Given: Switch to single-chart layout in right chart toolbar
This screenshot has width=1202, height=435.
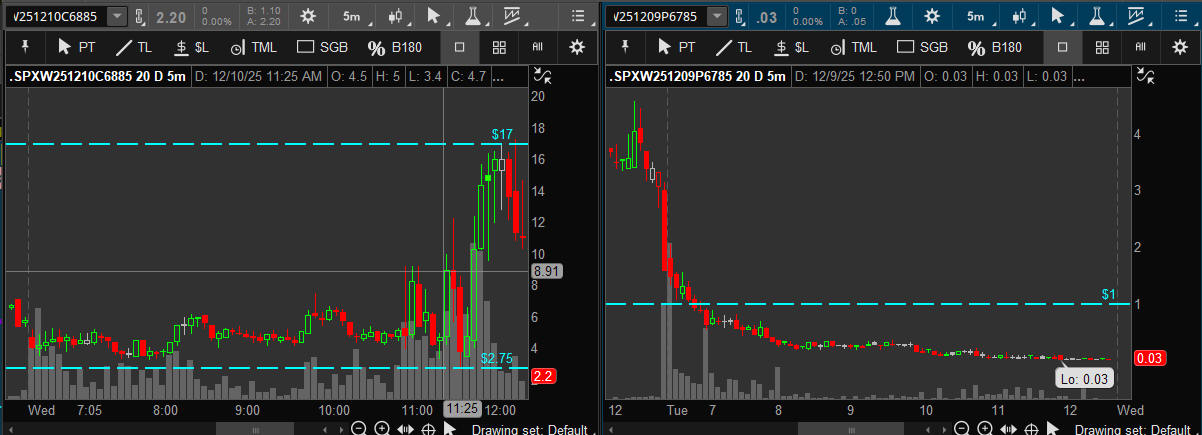Looking at the screenshot, I should [1062, 47].
